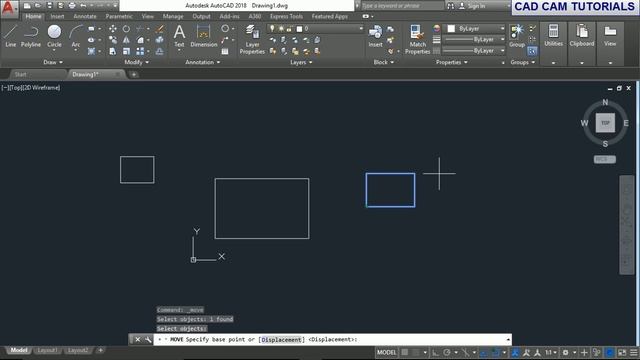
Task: Open the Home ribbon tab
Action: click(33, 16)
